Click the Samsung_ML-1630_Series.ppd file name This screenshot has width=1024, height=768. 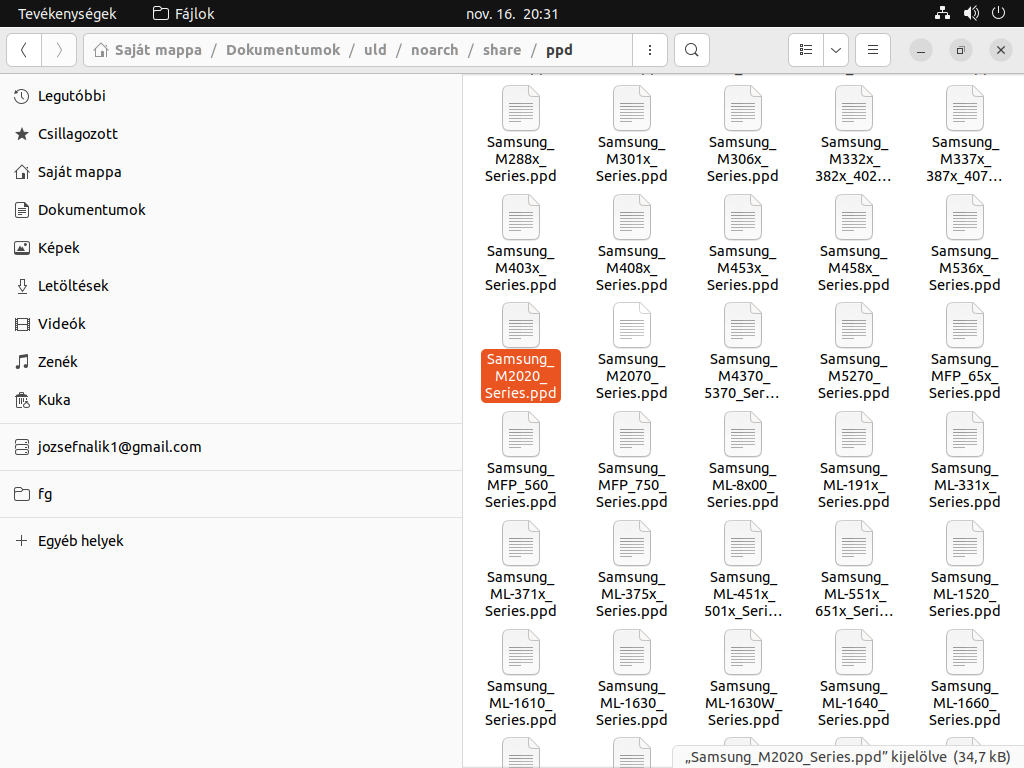(632, 703)
